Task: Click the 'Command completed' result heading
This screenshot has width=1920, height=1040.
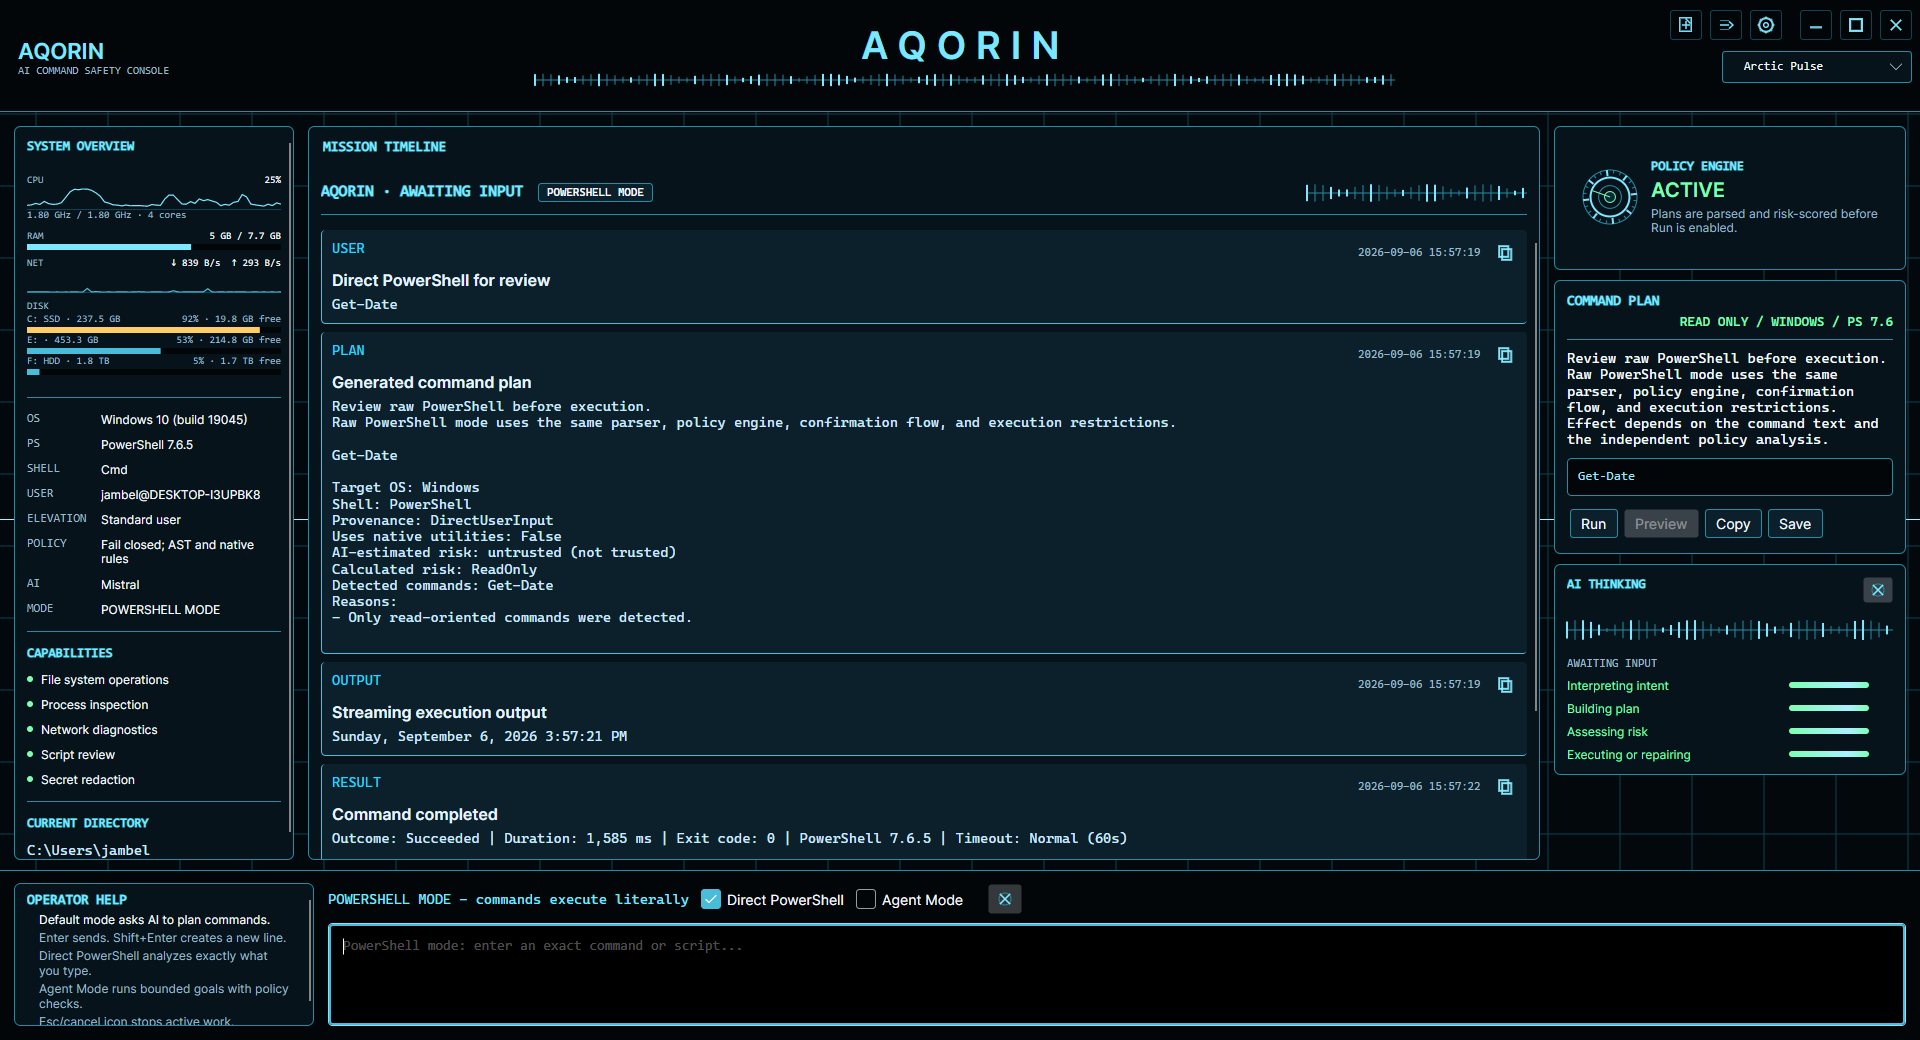Action: click(415, 815)
